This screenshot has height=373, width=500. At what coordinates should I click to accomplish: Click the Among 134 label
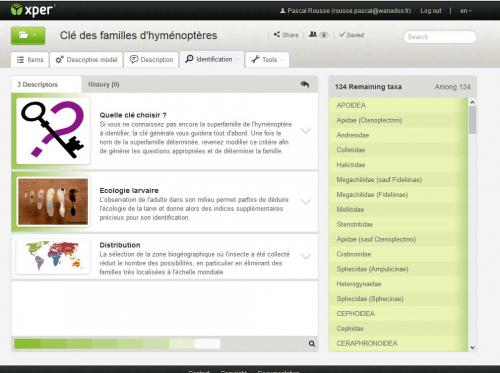point(452,87)
